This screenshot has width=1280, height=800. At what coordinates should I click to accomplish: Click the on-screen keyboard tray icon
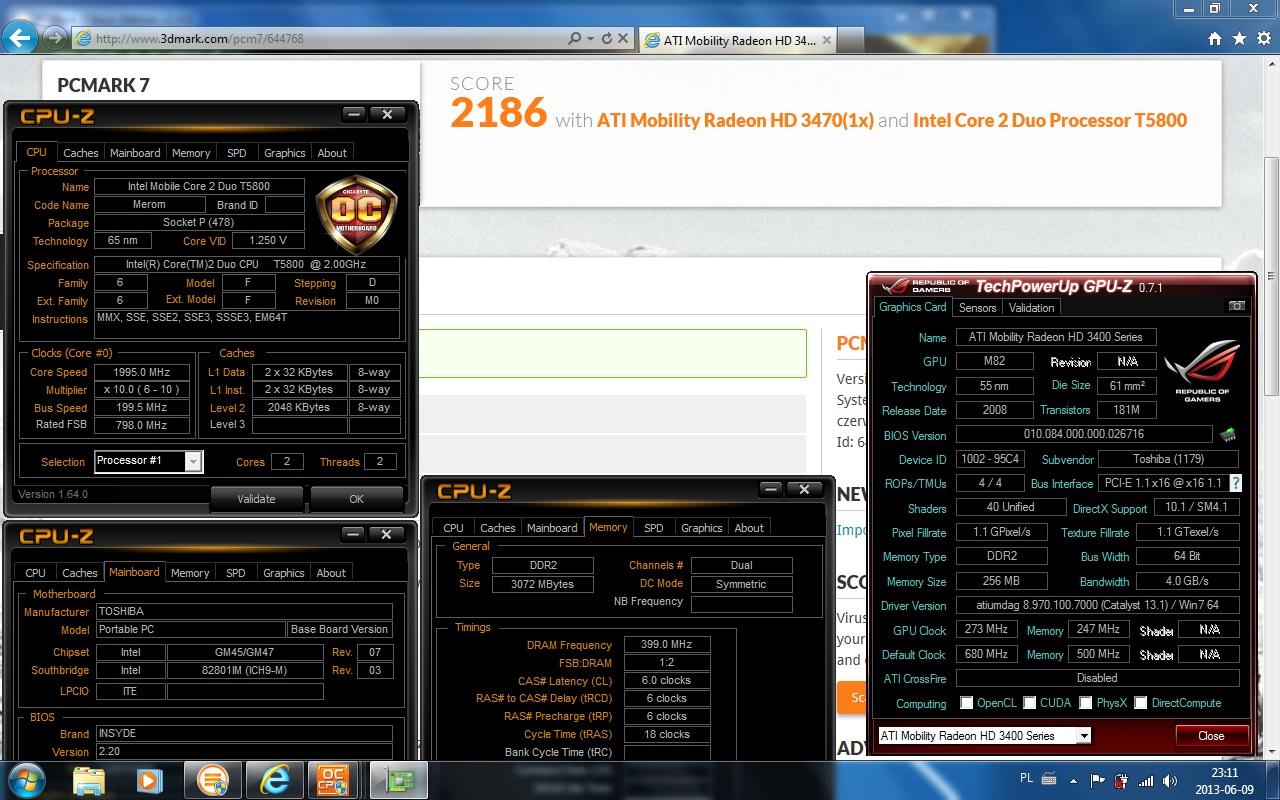point(1050,780)
